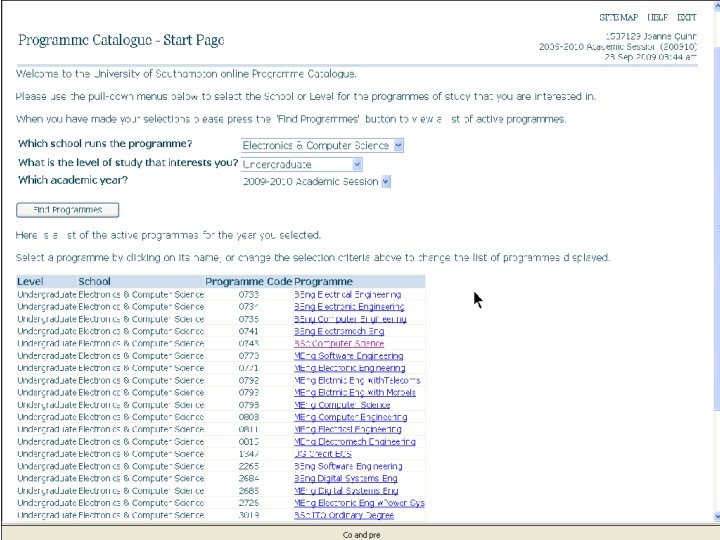The height and width of the screenshot is (540, 720).
Task: Open BEng Electronic Engineering programme link
Action: click(x=349, y=307)
